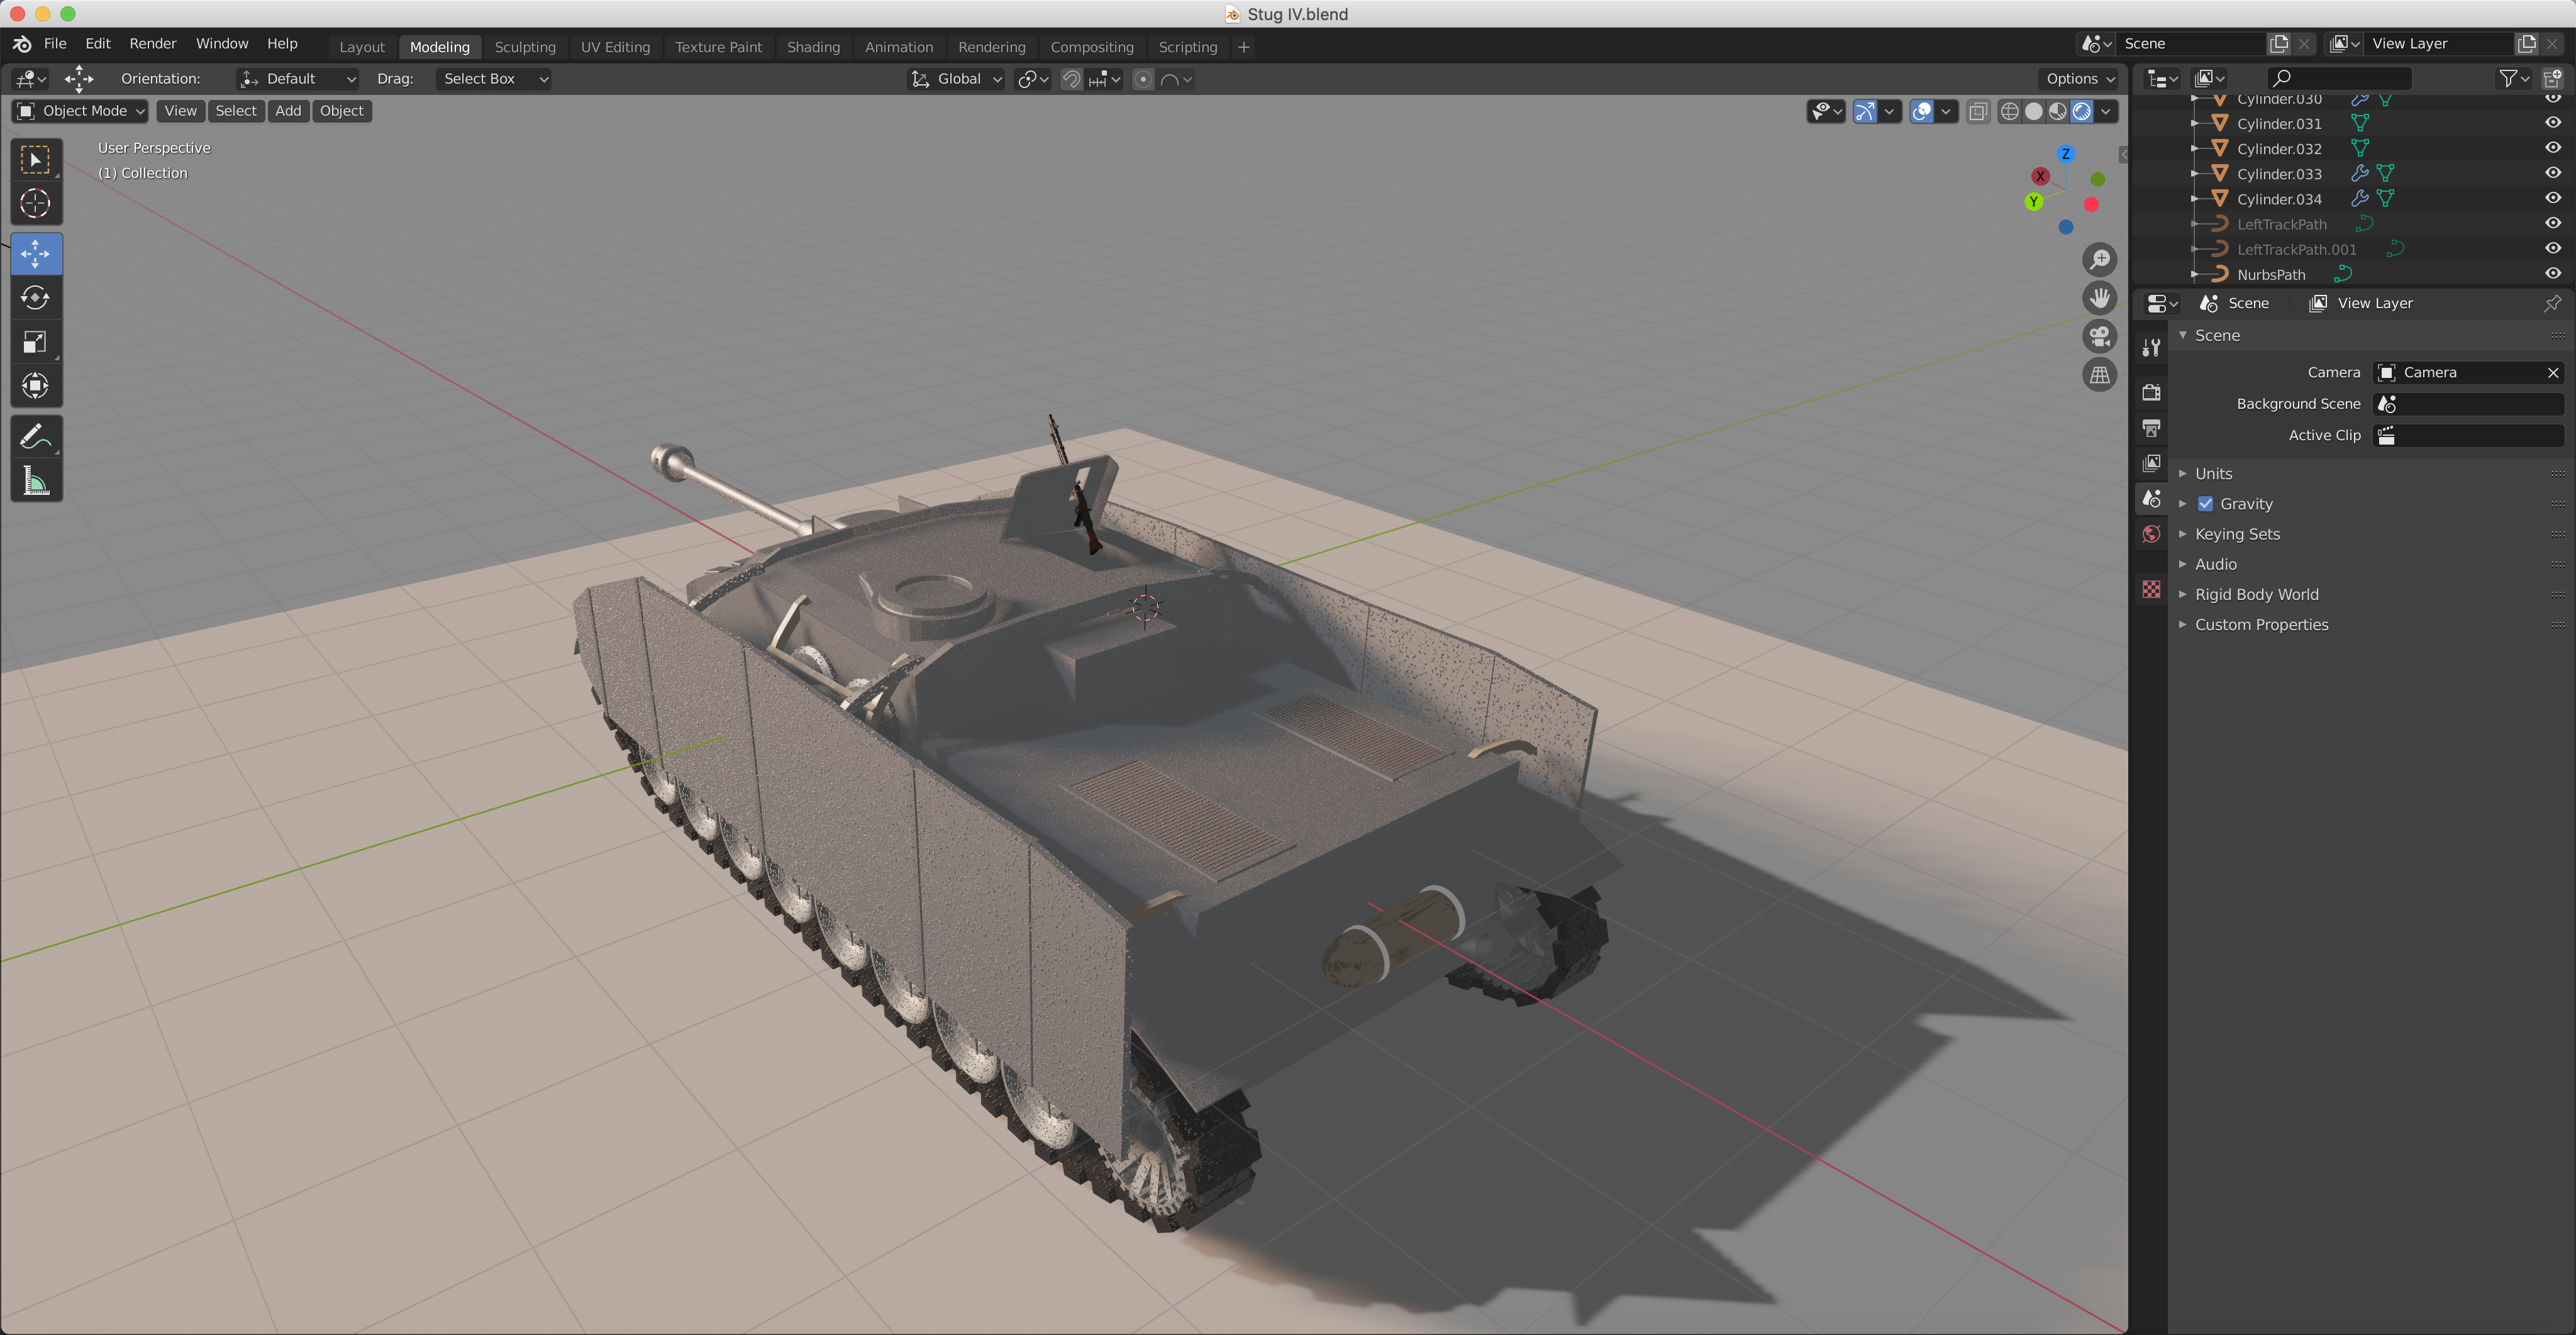Toggle X-Ray mode in the header
Viewport: 2576px width, 1335px height.
pos(1978,111)
